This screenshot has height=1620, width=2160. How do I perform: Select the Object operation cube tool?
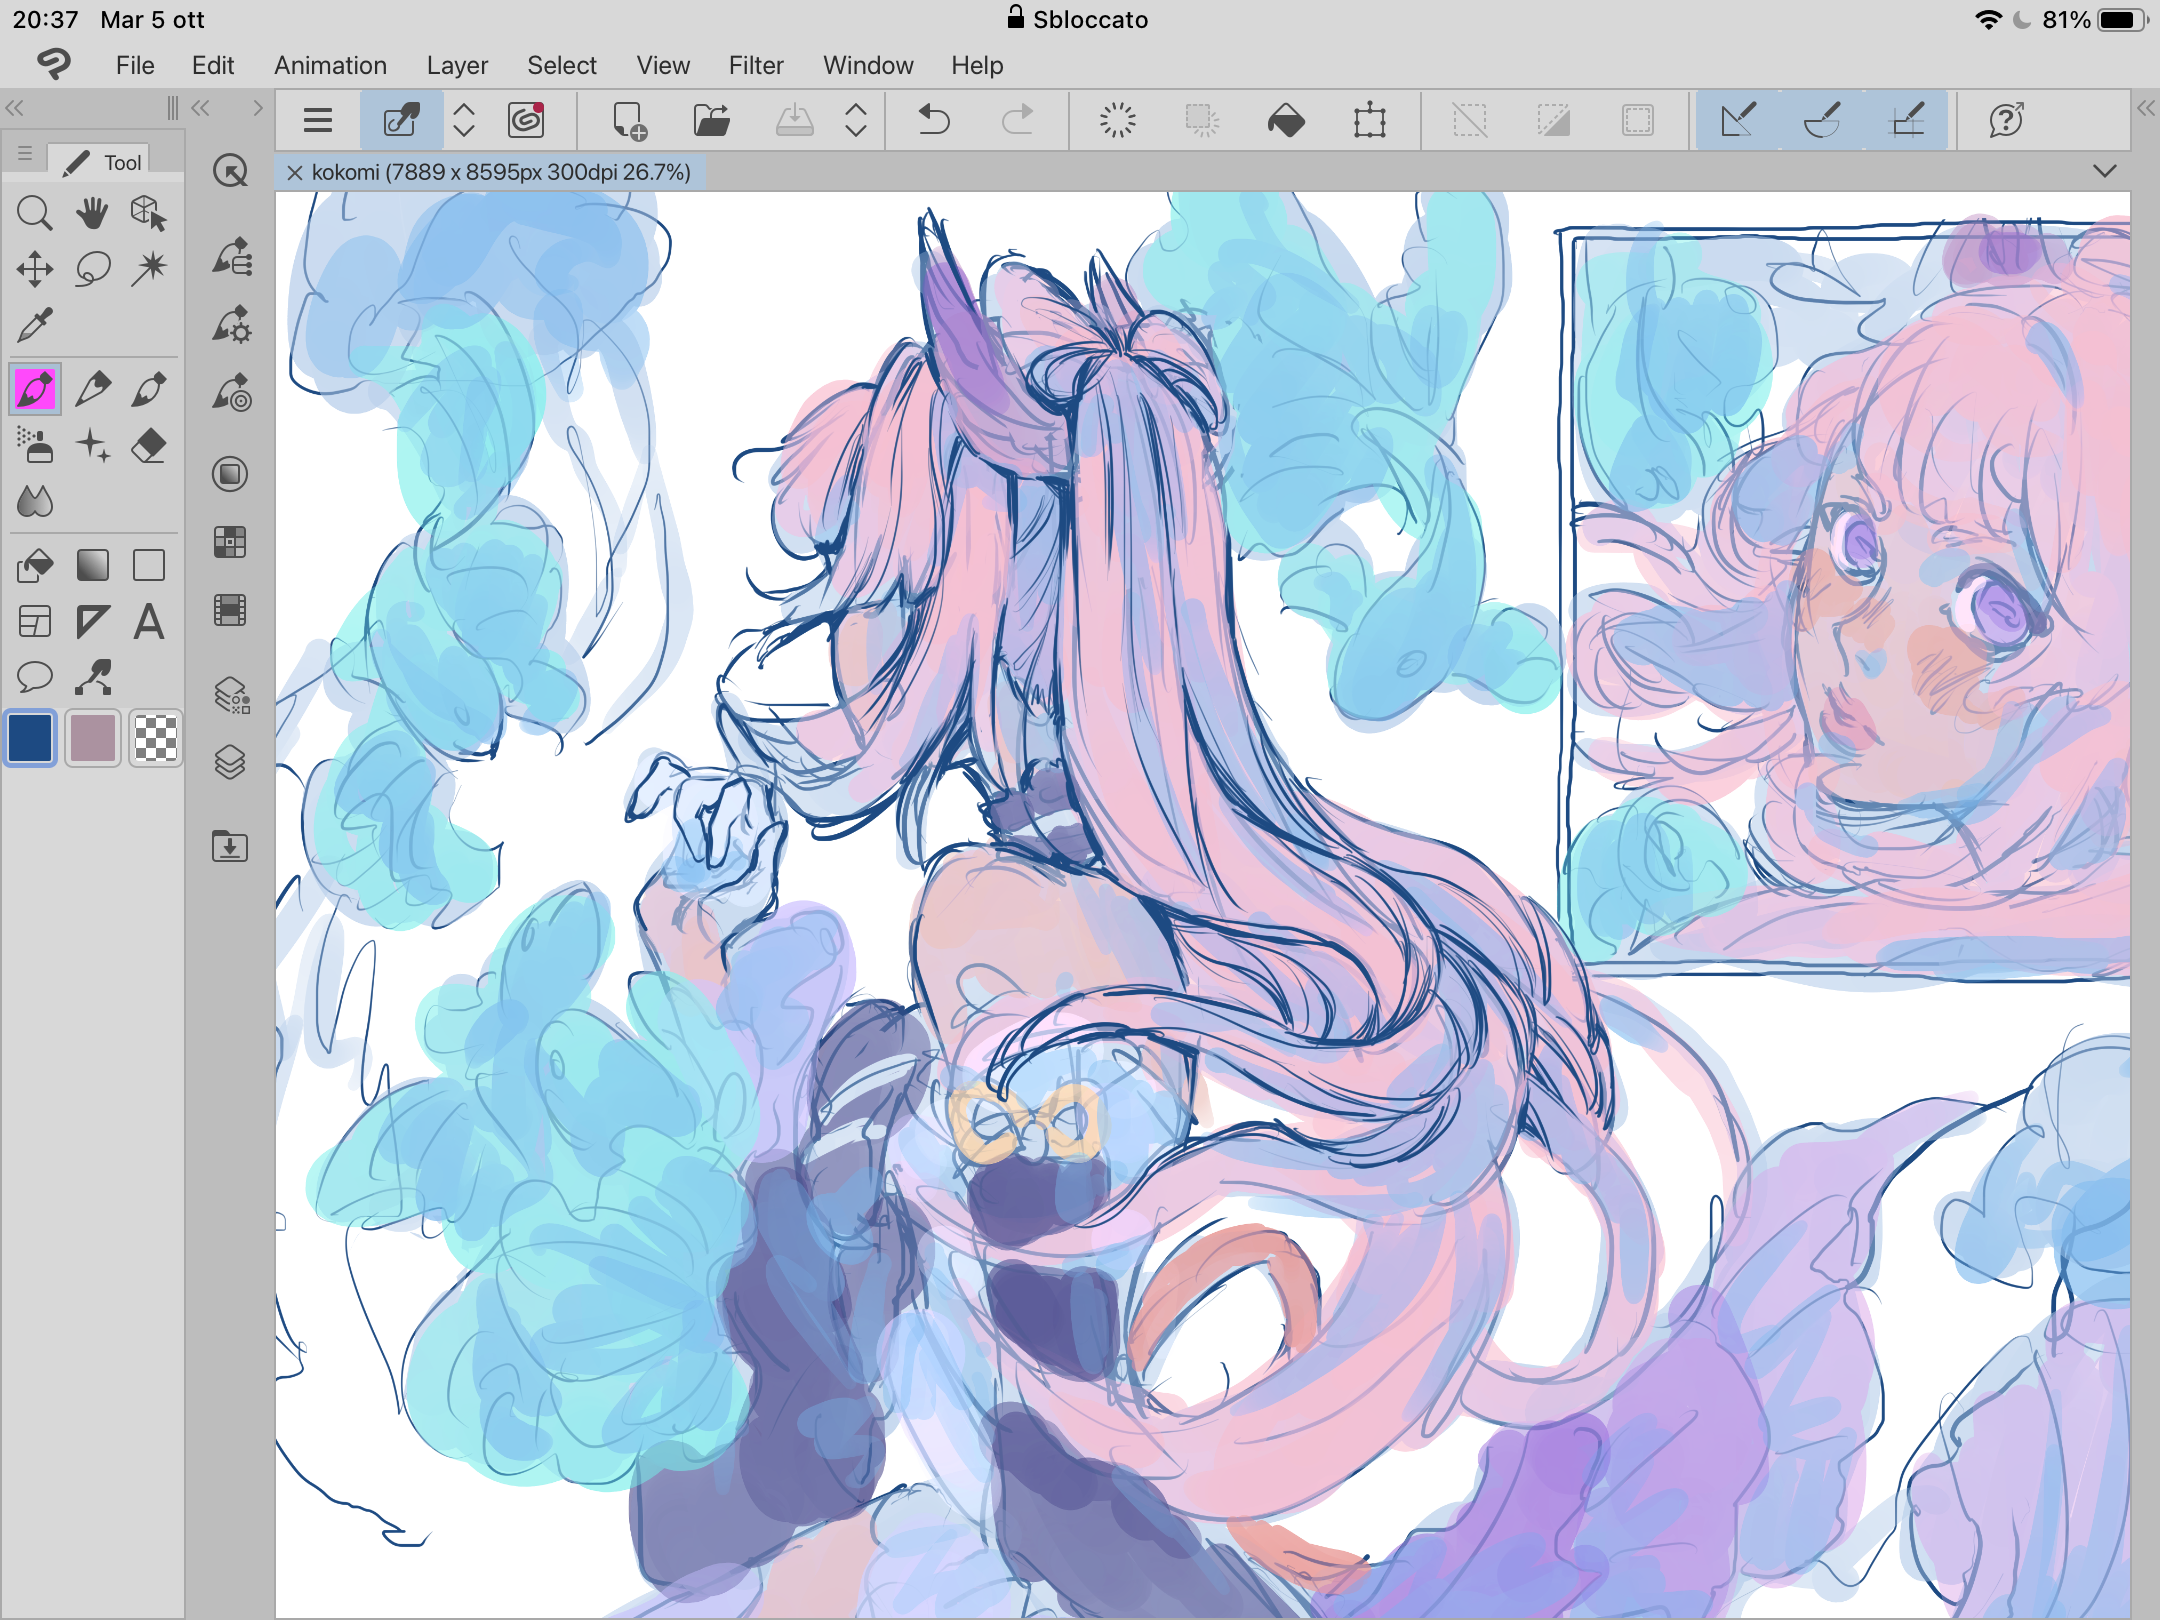coord(149,213)
